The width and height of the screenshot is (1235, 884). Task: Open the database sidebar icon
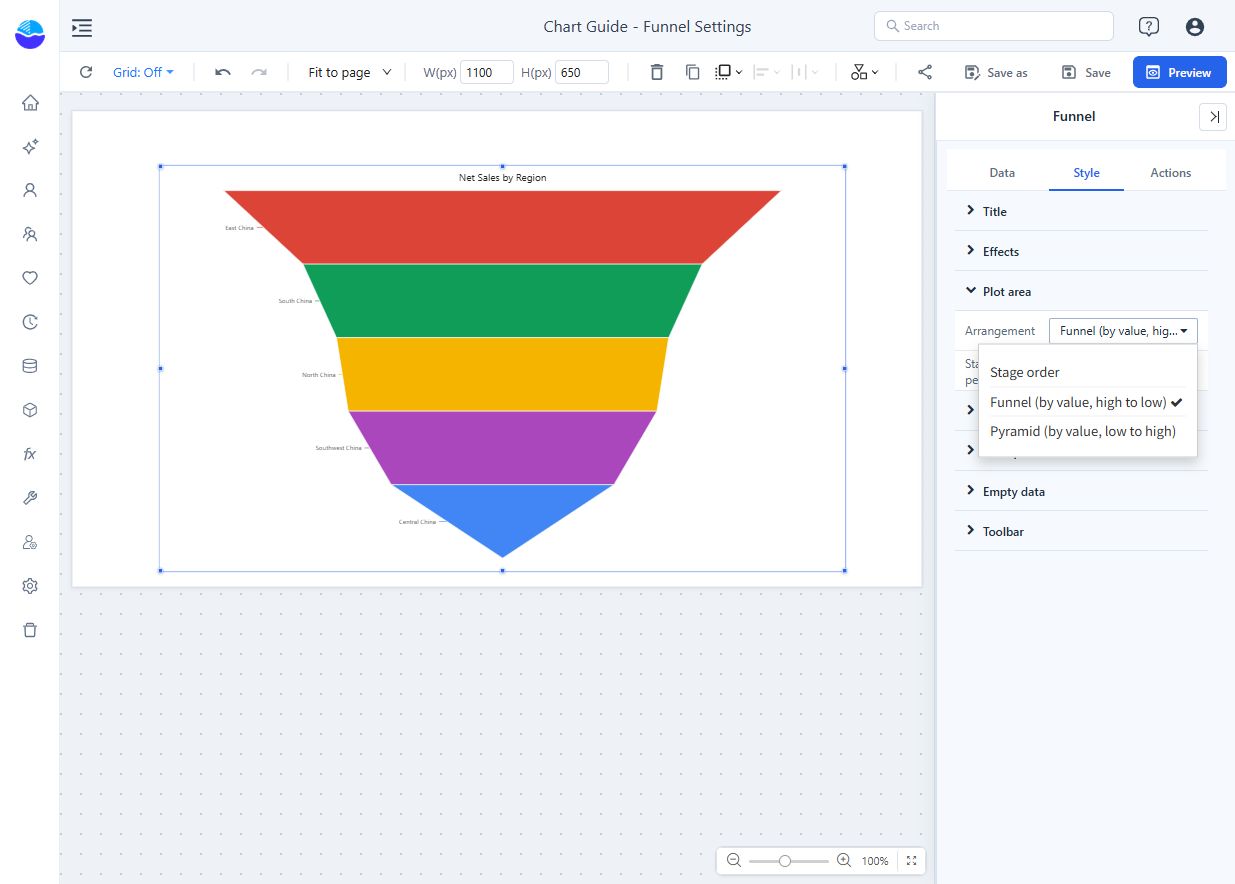click(x=30, y=366)
